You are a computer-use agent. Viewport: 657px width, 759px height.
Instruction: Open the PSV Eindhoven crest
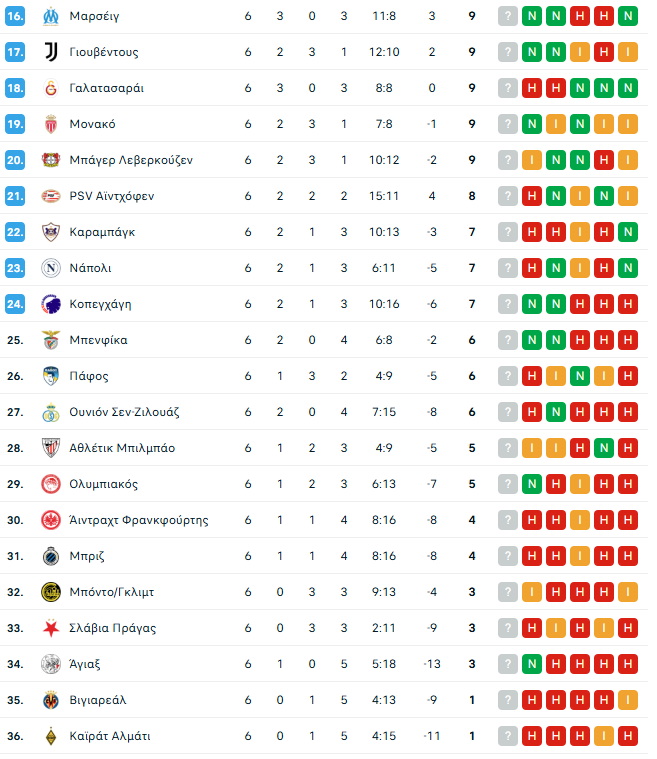(x=50, y=196)
